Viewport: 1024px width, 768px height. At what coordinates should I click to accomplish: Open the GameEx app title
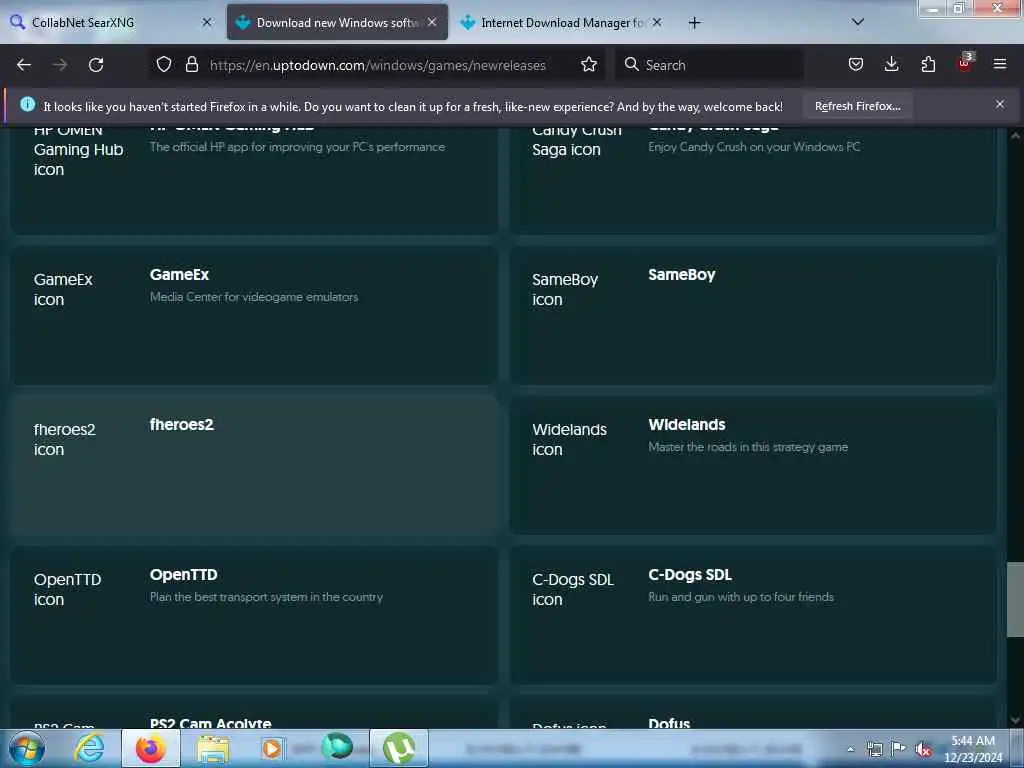pos(180,275)
